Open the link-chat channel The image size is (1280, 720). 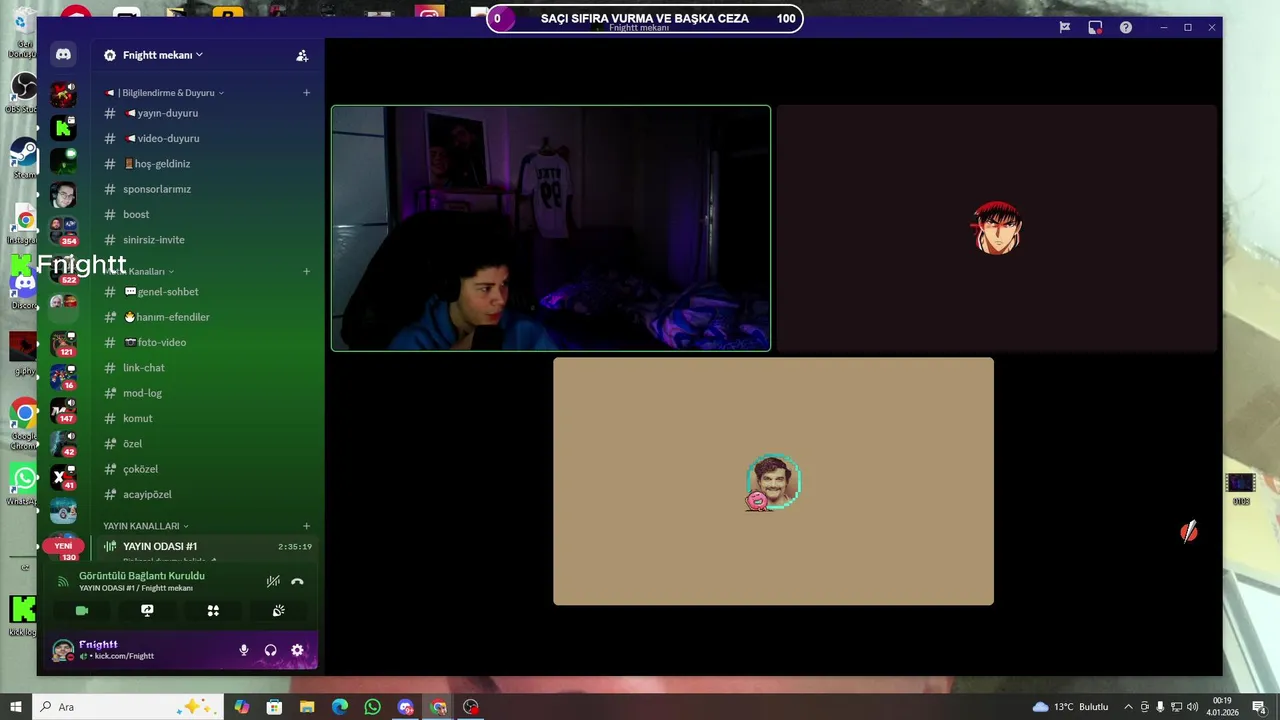(207, 368)
